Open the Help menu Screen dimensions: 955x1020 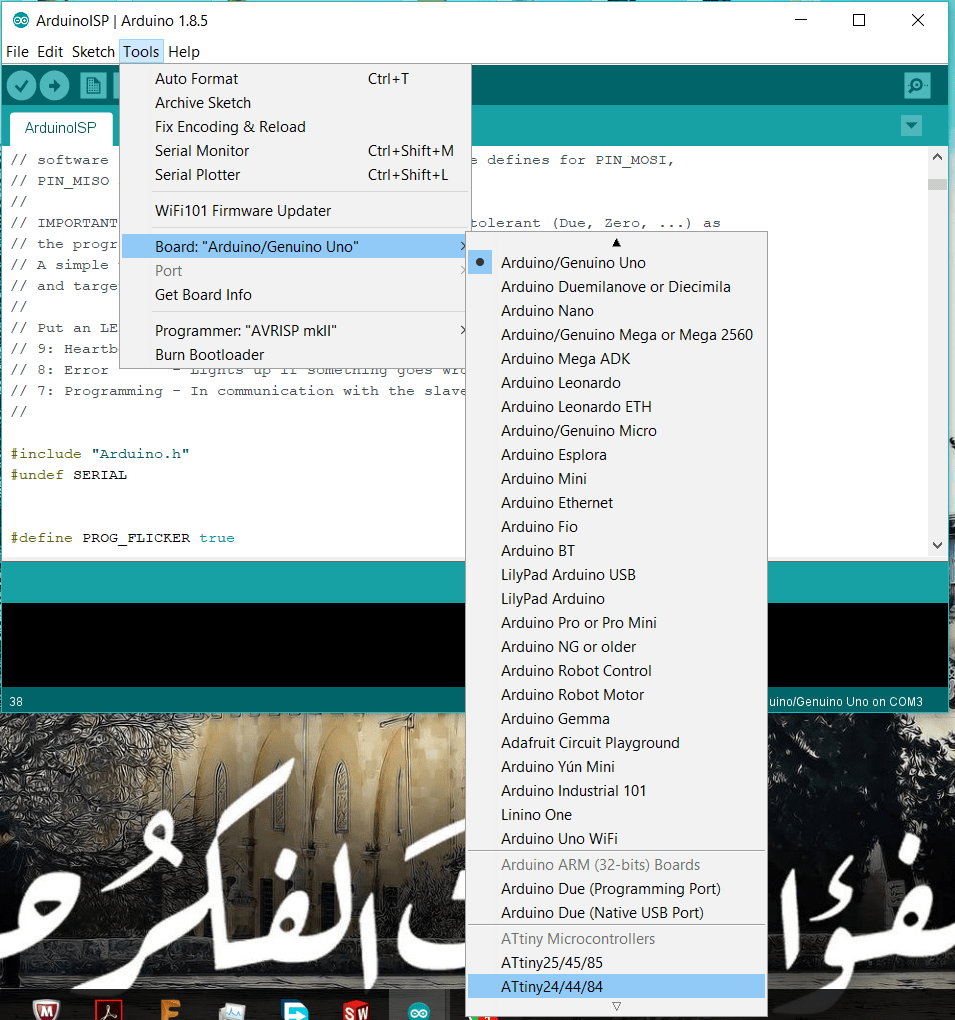184,52
